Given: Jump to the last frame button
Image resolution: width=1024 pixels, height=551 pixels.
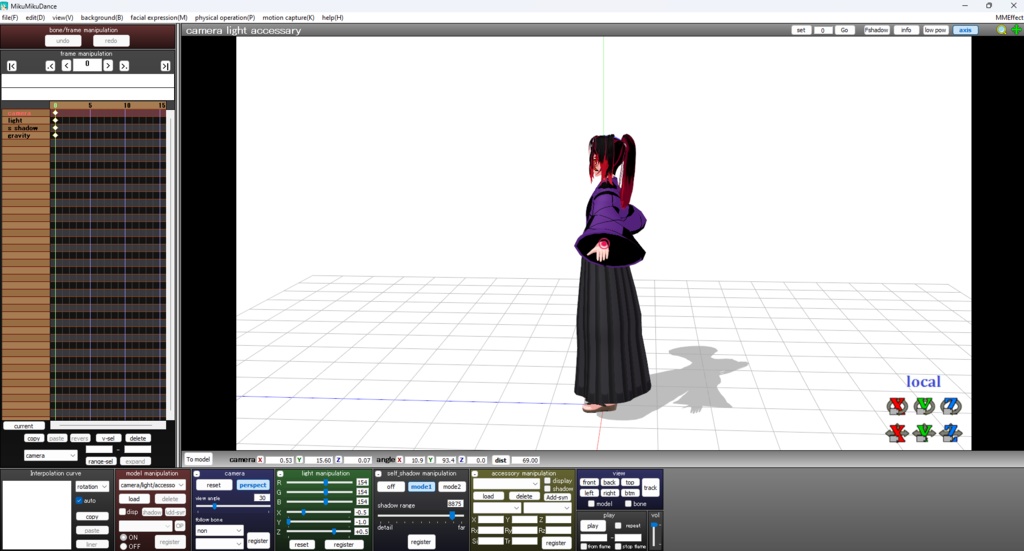Looking at the screenshot, I should (165, 66).
